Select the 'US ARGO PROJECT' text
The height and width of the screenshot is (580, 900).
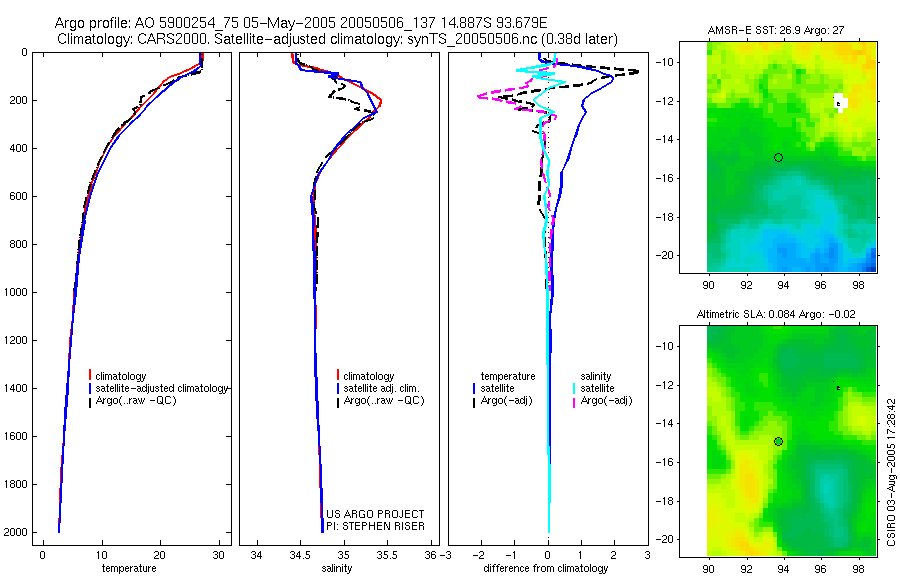[x=375, y=515]
